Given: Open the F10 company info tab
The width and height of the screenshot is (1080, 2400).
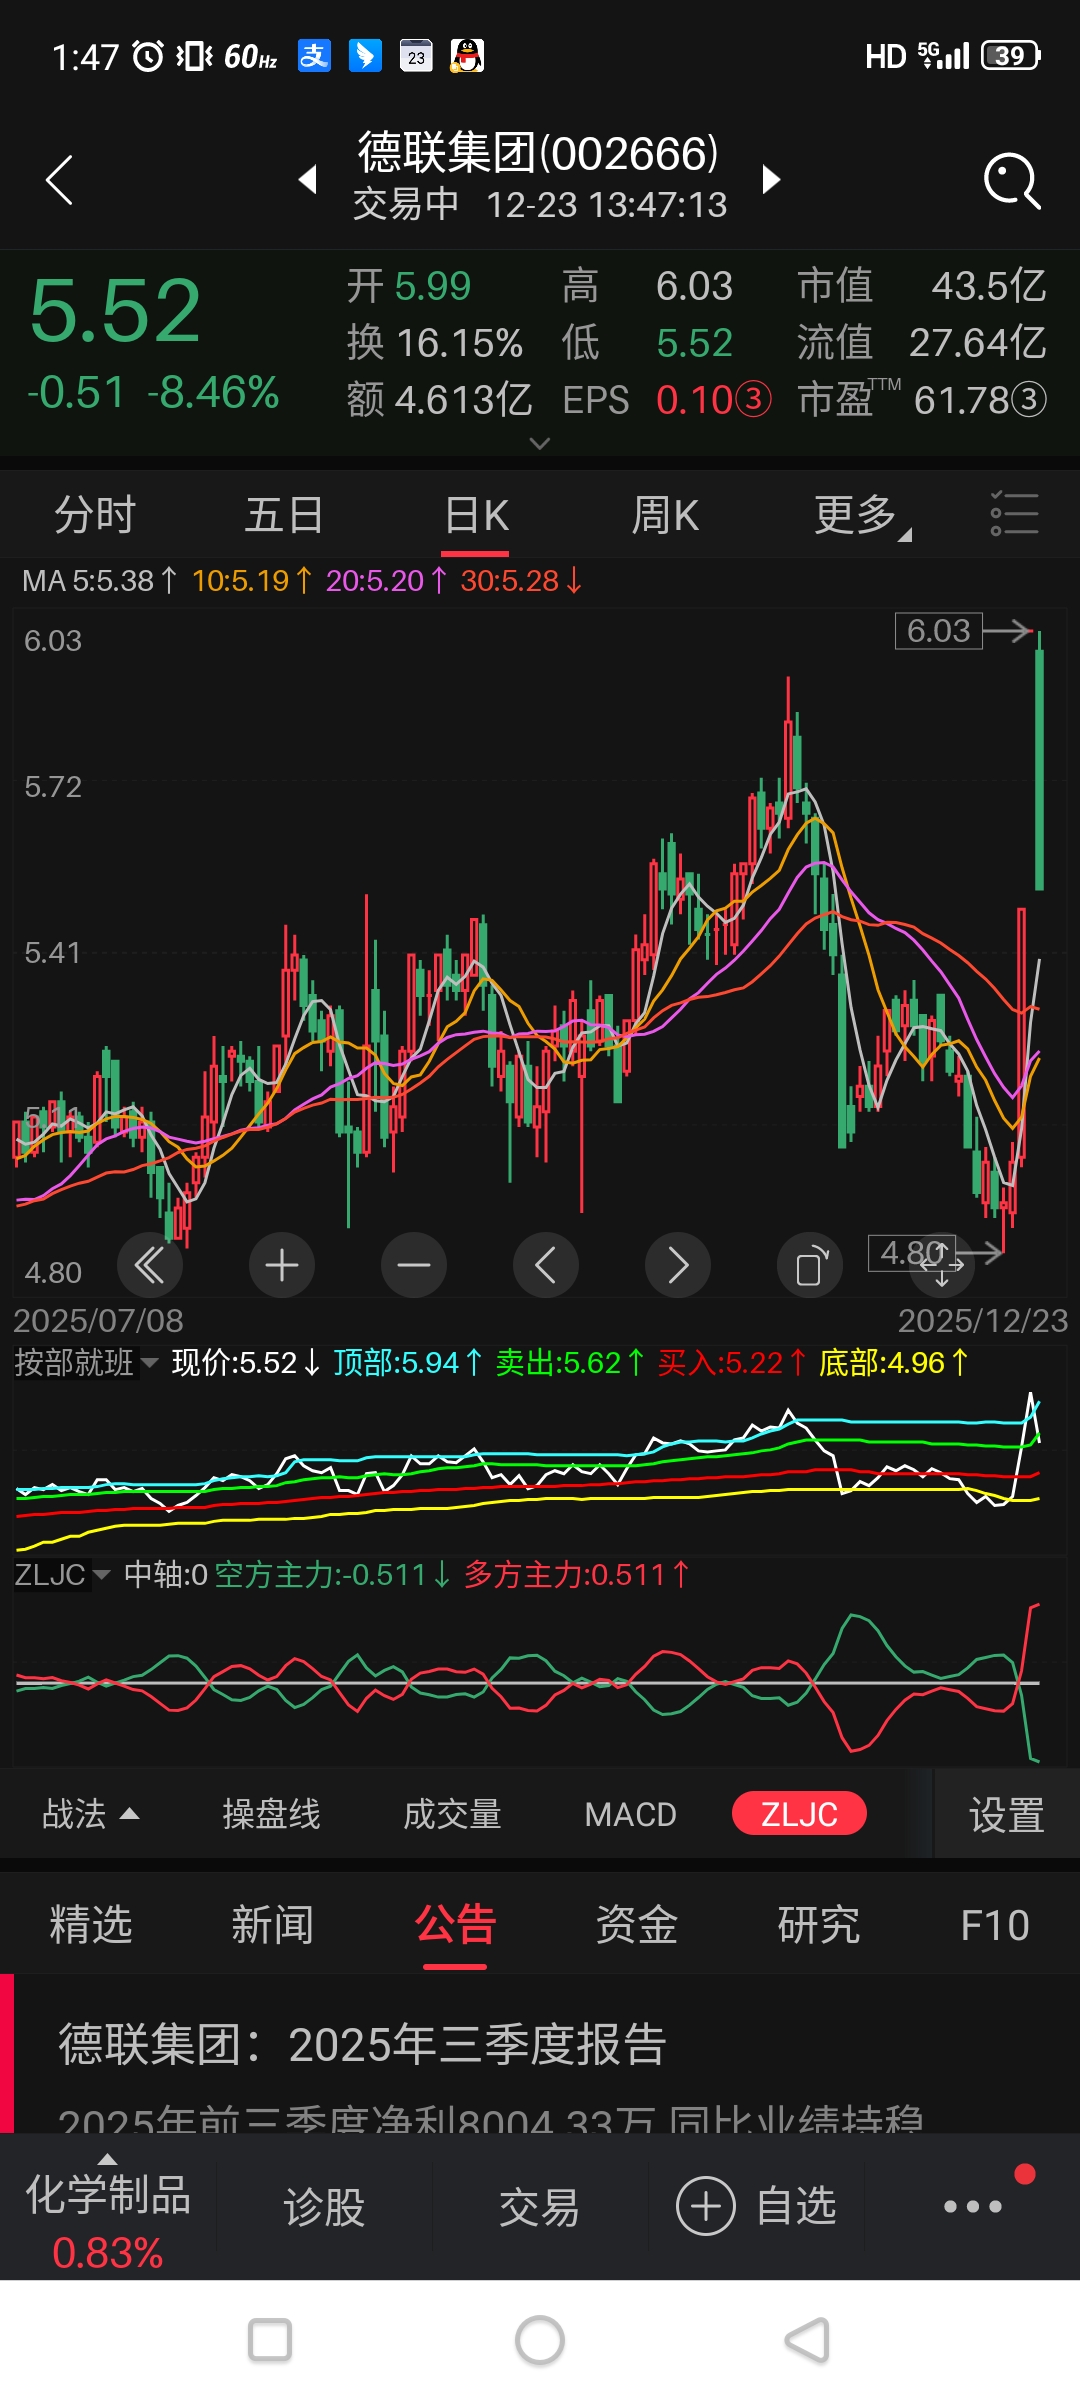Looking at the screenshot, I should (x=994, y=1926).
